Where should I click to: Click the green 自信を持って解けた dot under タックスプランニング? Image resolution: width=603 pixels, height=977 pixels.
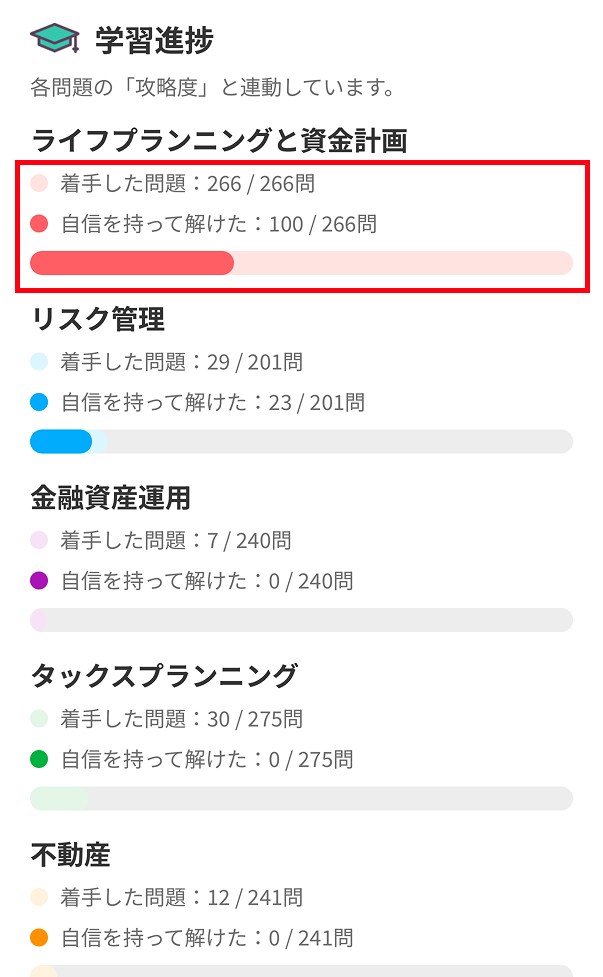(40, 760)
